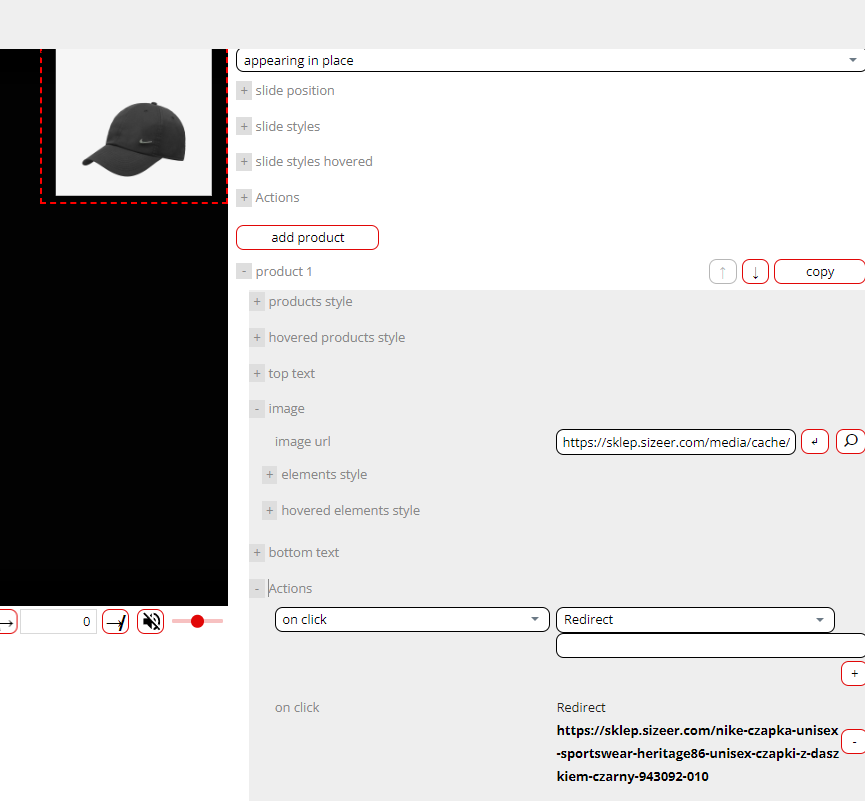Viewport: 865px width, 804px height.
Task: Click the red volume slider handle
Action: pos(197,622)
